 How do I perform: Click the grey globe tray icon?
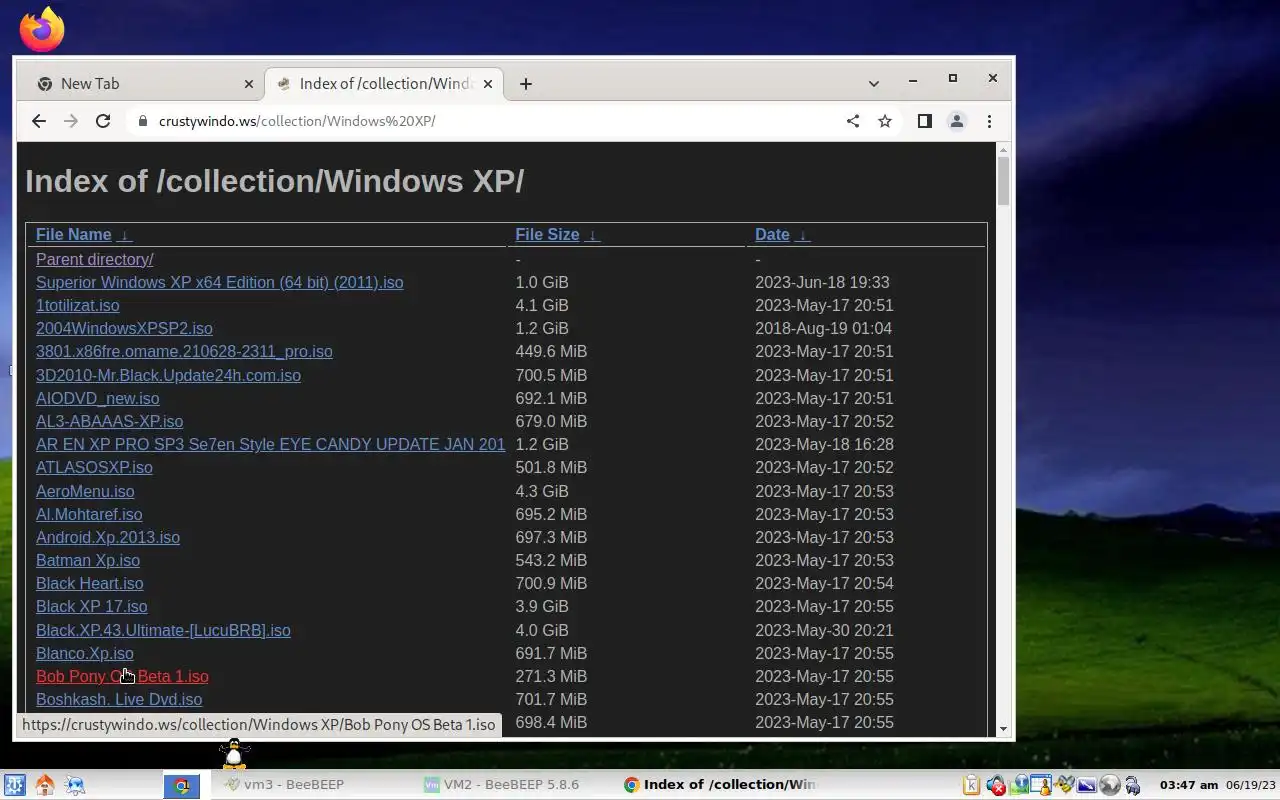1110,785
